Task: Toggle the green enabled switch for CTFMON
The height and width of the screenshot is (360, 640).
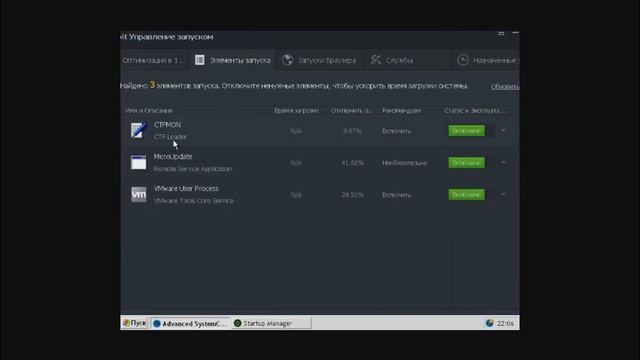Action: 467,131
